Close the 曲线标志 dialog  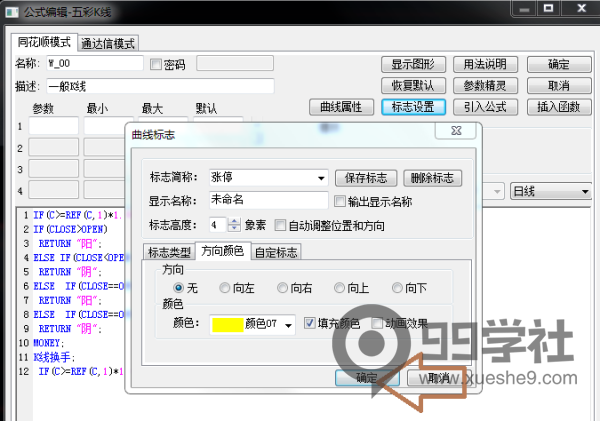coord(456,131)
